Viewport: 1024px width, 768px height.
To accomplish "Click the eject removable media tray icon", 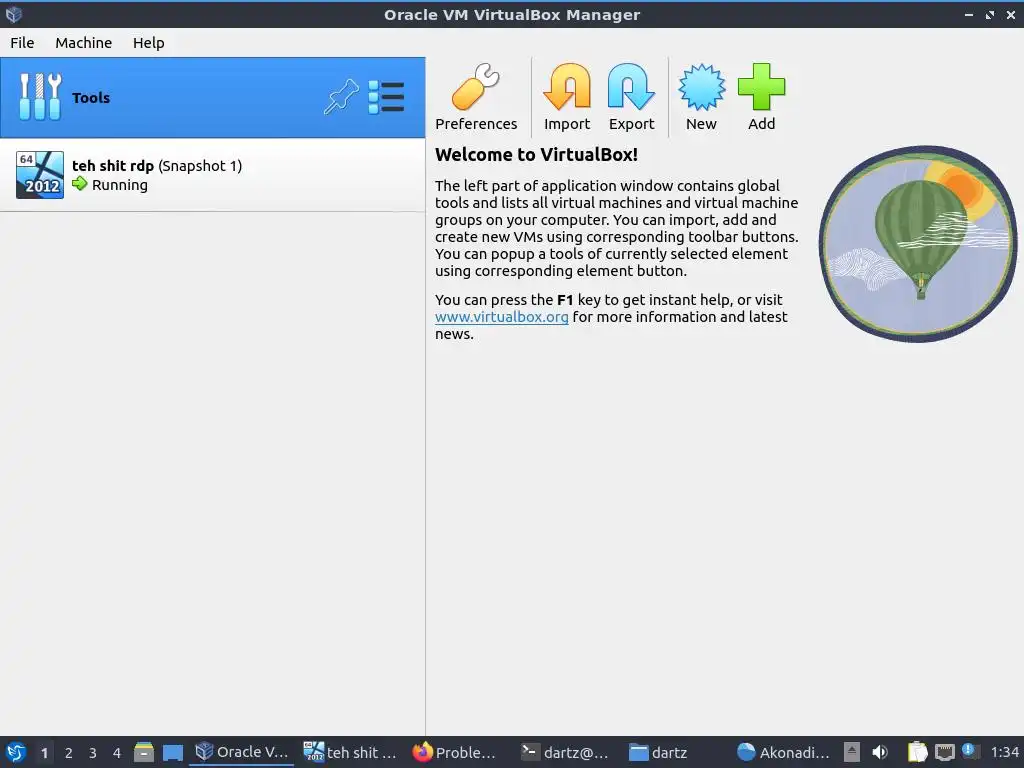I will tap(851, 752).
